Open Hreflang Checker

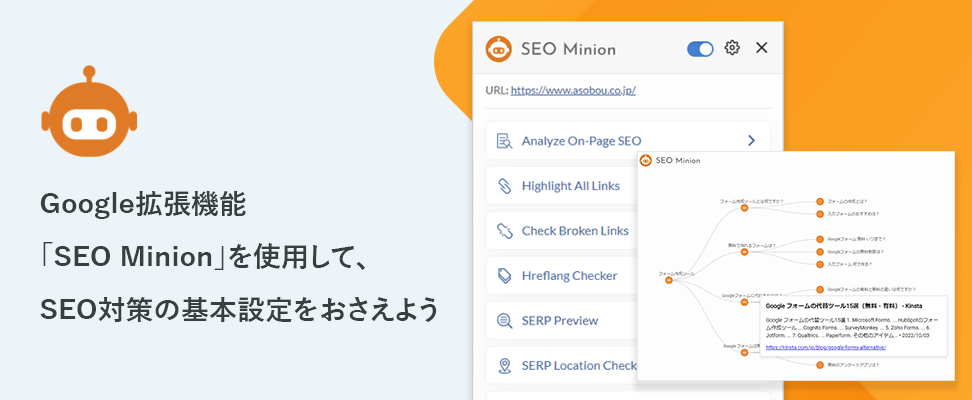562,275
